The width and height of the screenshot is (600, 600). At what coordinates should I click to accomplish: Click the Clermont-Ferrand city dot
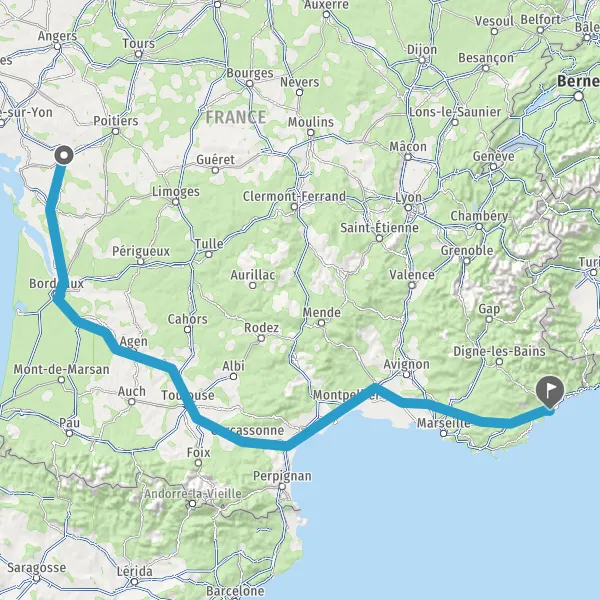(294, 207)
